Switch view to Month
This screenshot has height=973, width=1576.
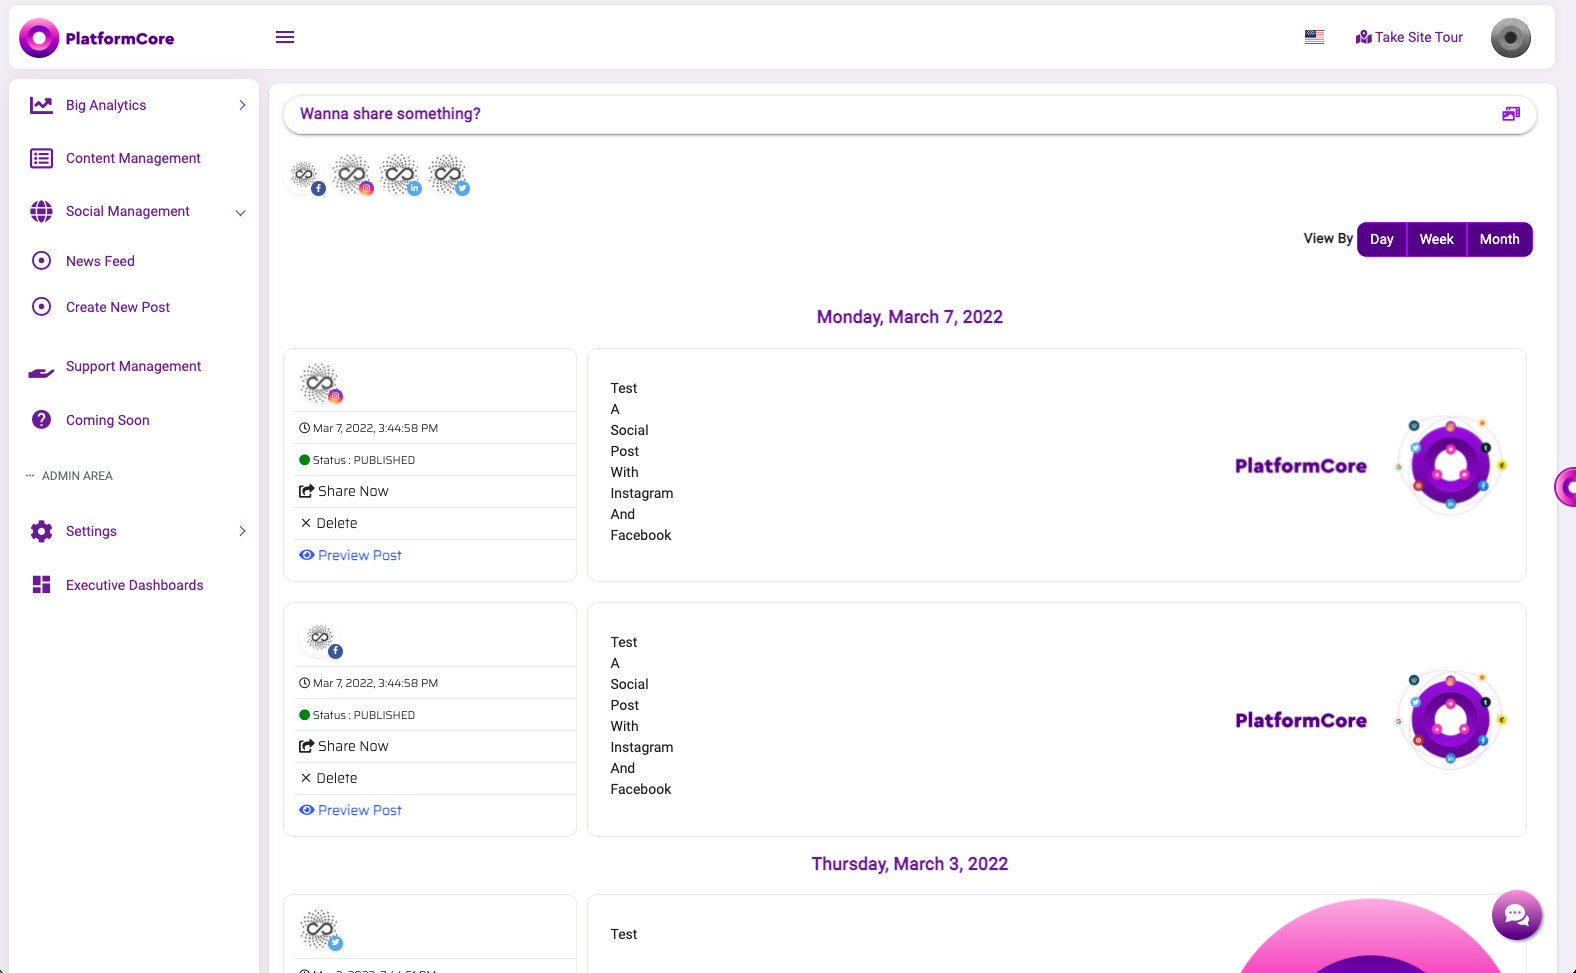1499,239
